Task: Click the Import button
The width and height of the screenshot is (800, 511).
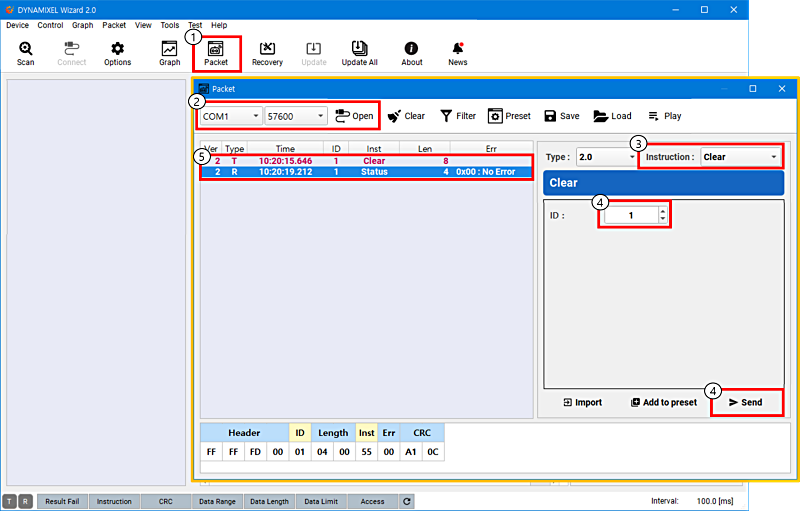Action: pos(582,402)
